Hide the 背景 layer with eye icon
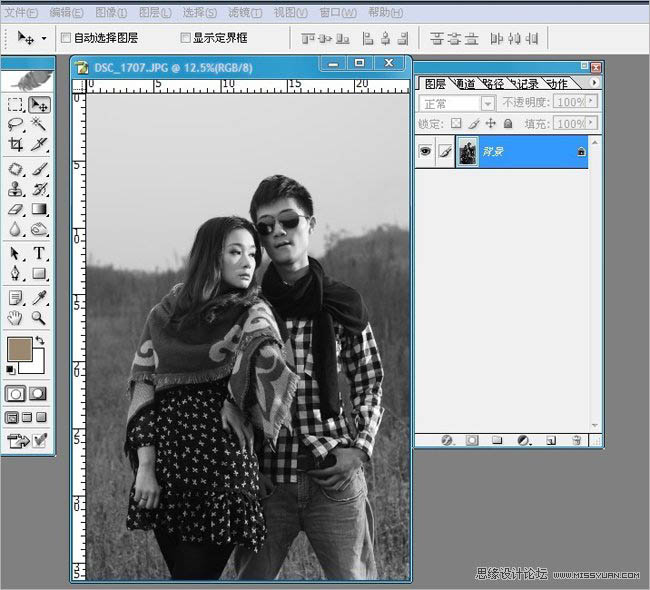This screenshot has width=650, height=590. pyautogui.click(x=425, y=151)
